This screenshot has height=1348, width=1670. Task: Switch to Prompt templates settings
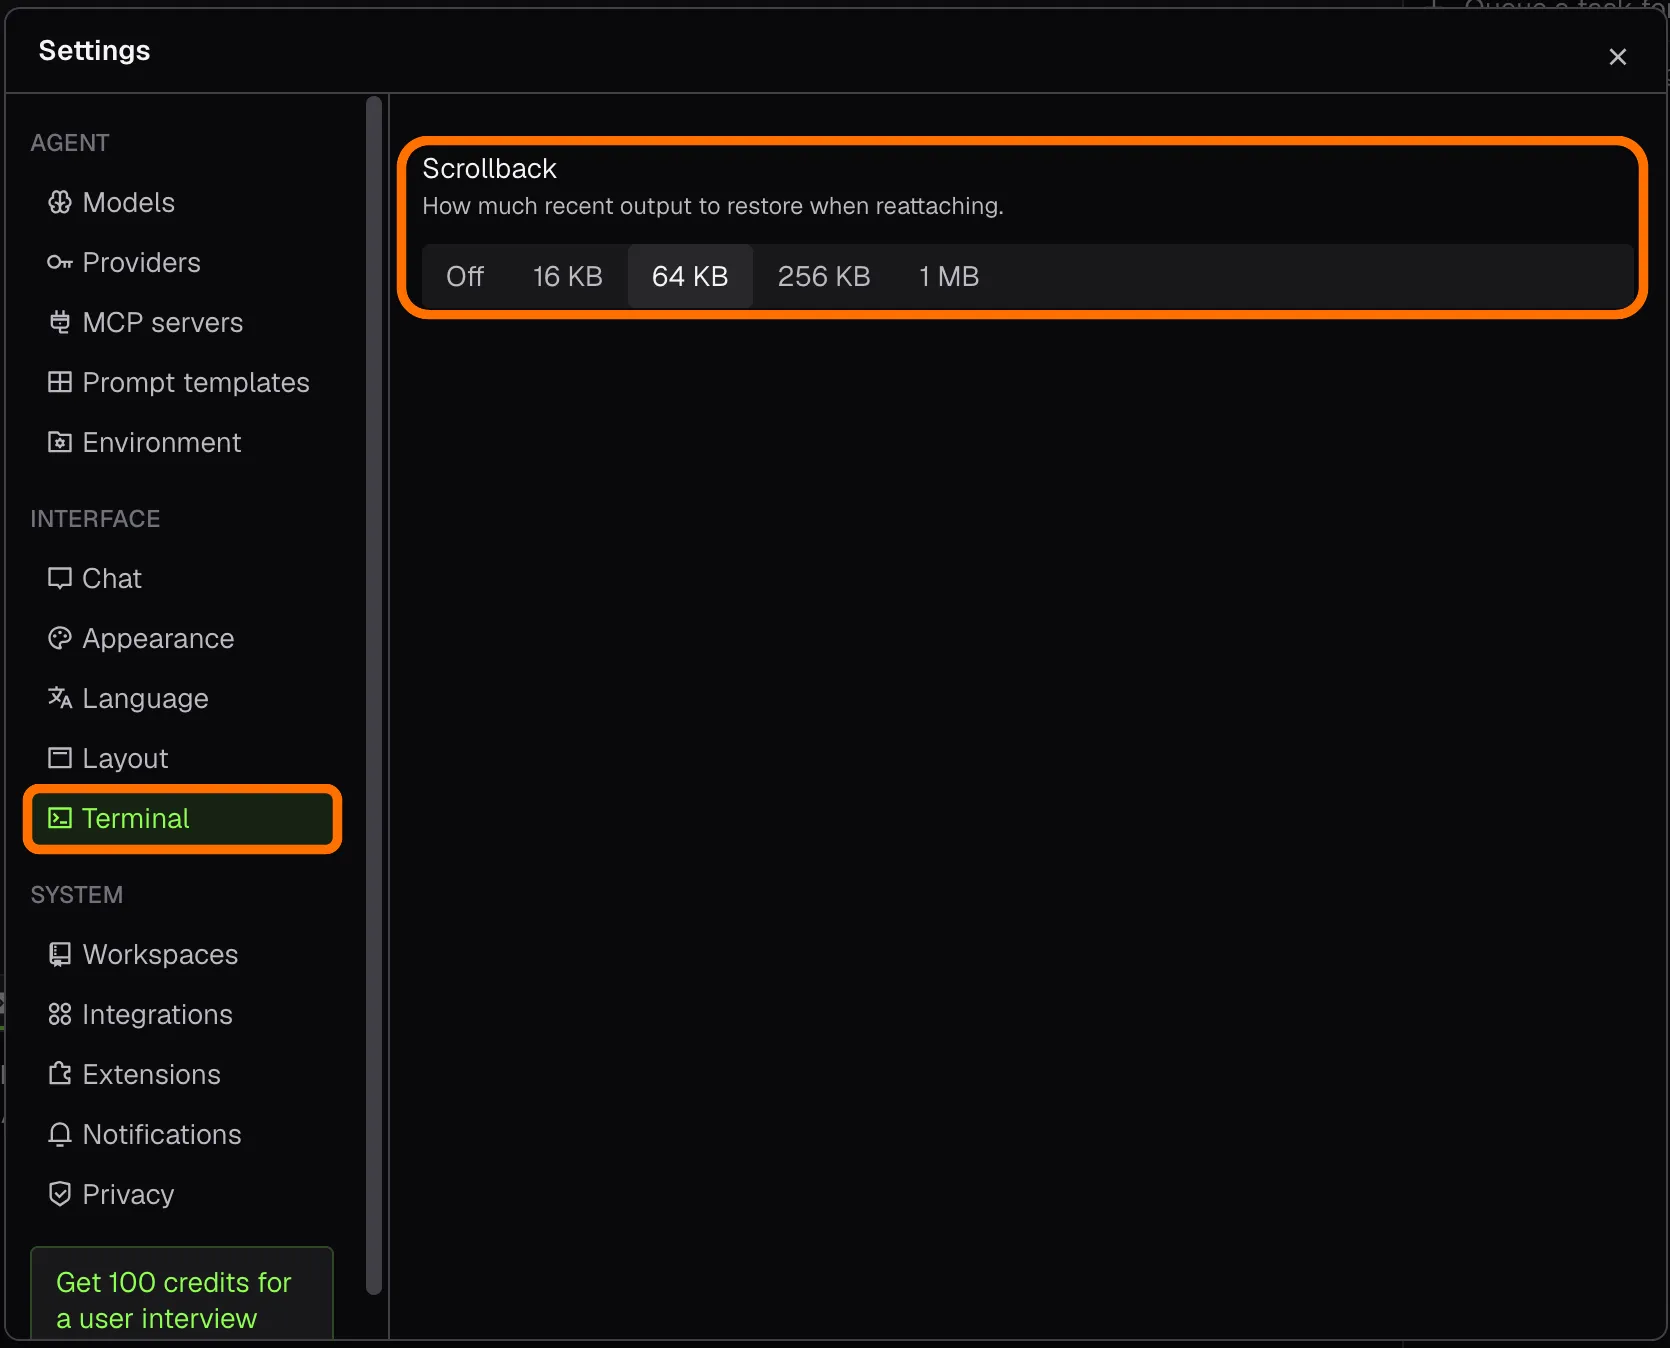182,383
